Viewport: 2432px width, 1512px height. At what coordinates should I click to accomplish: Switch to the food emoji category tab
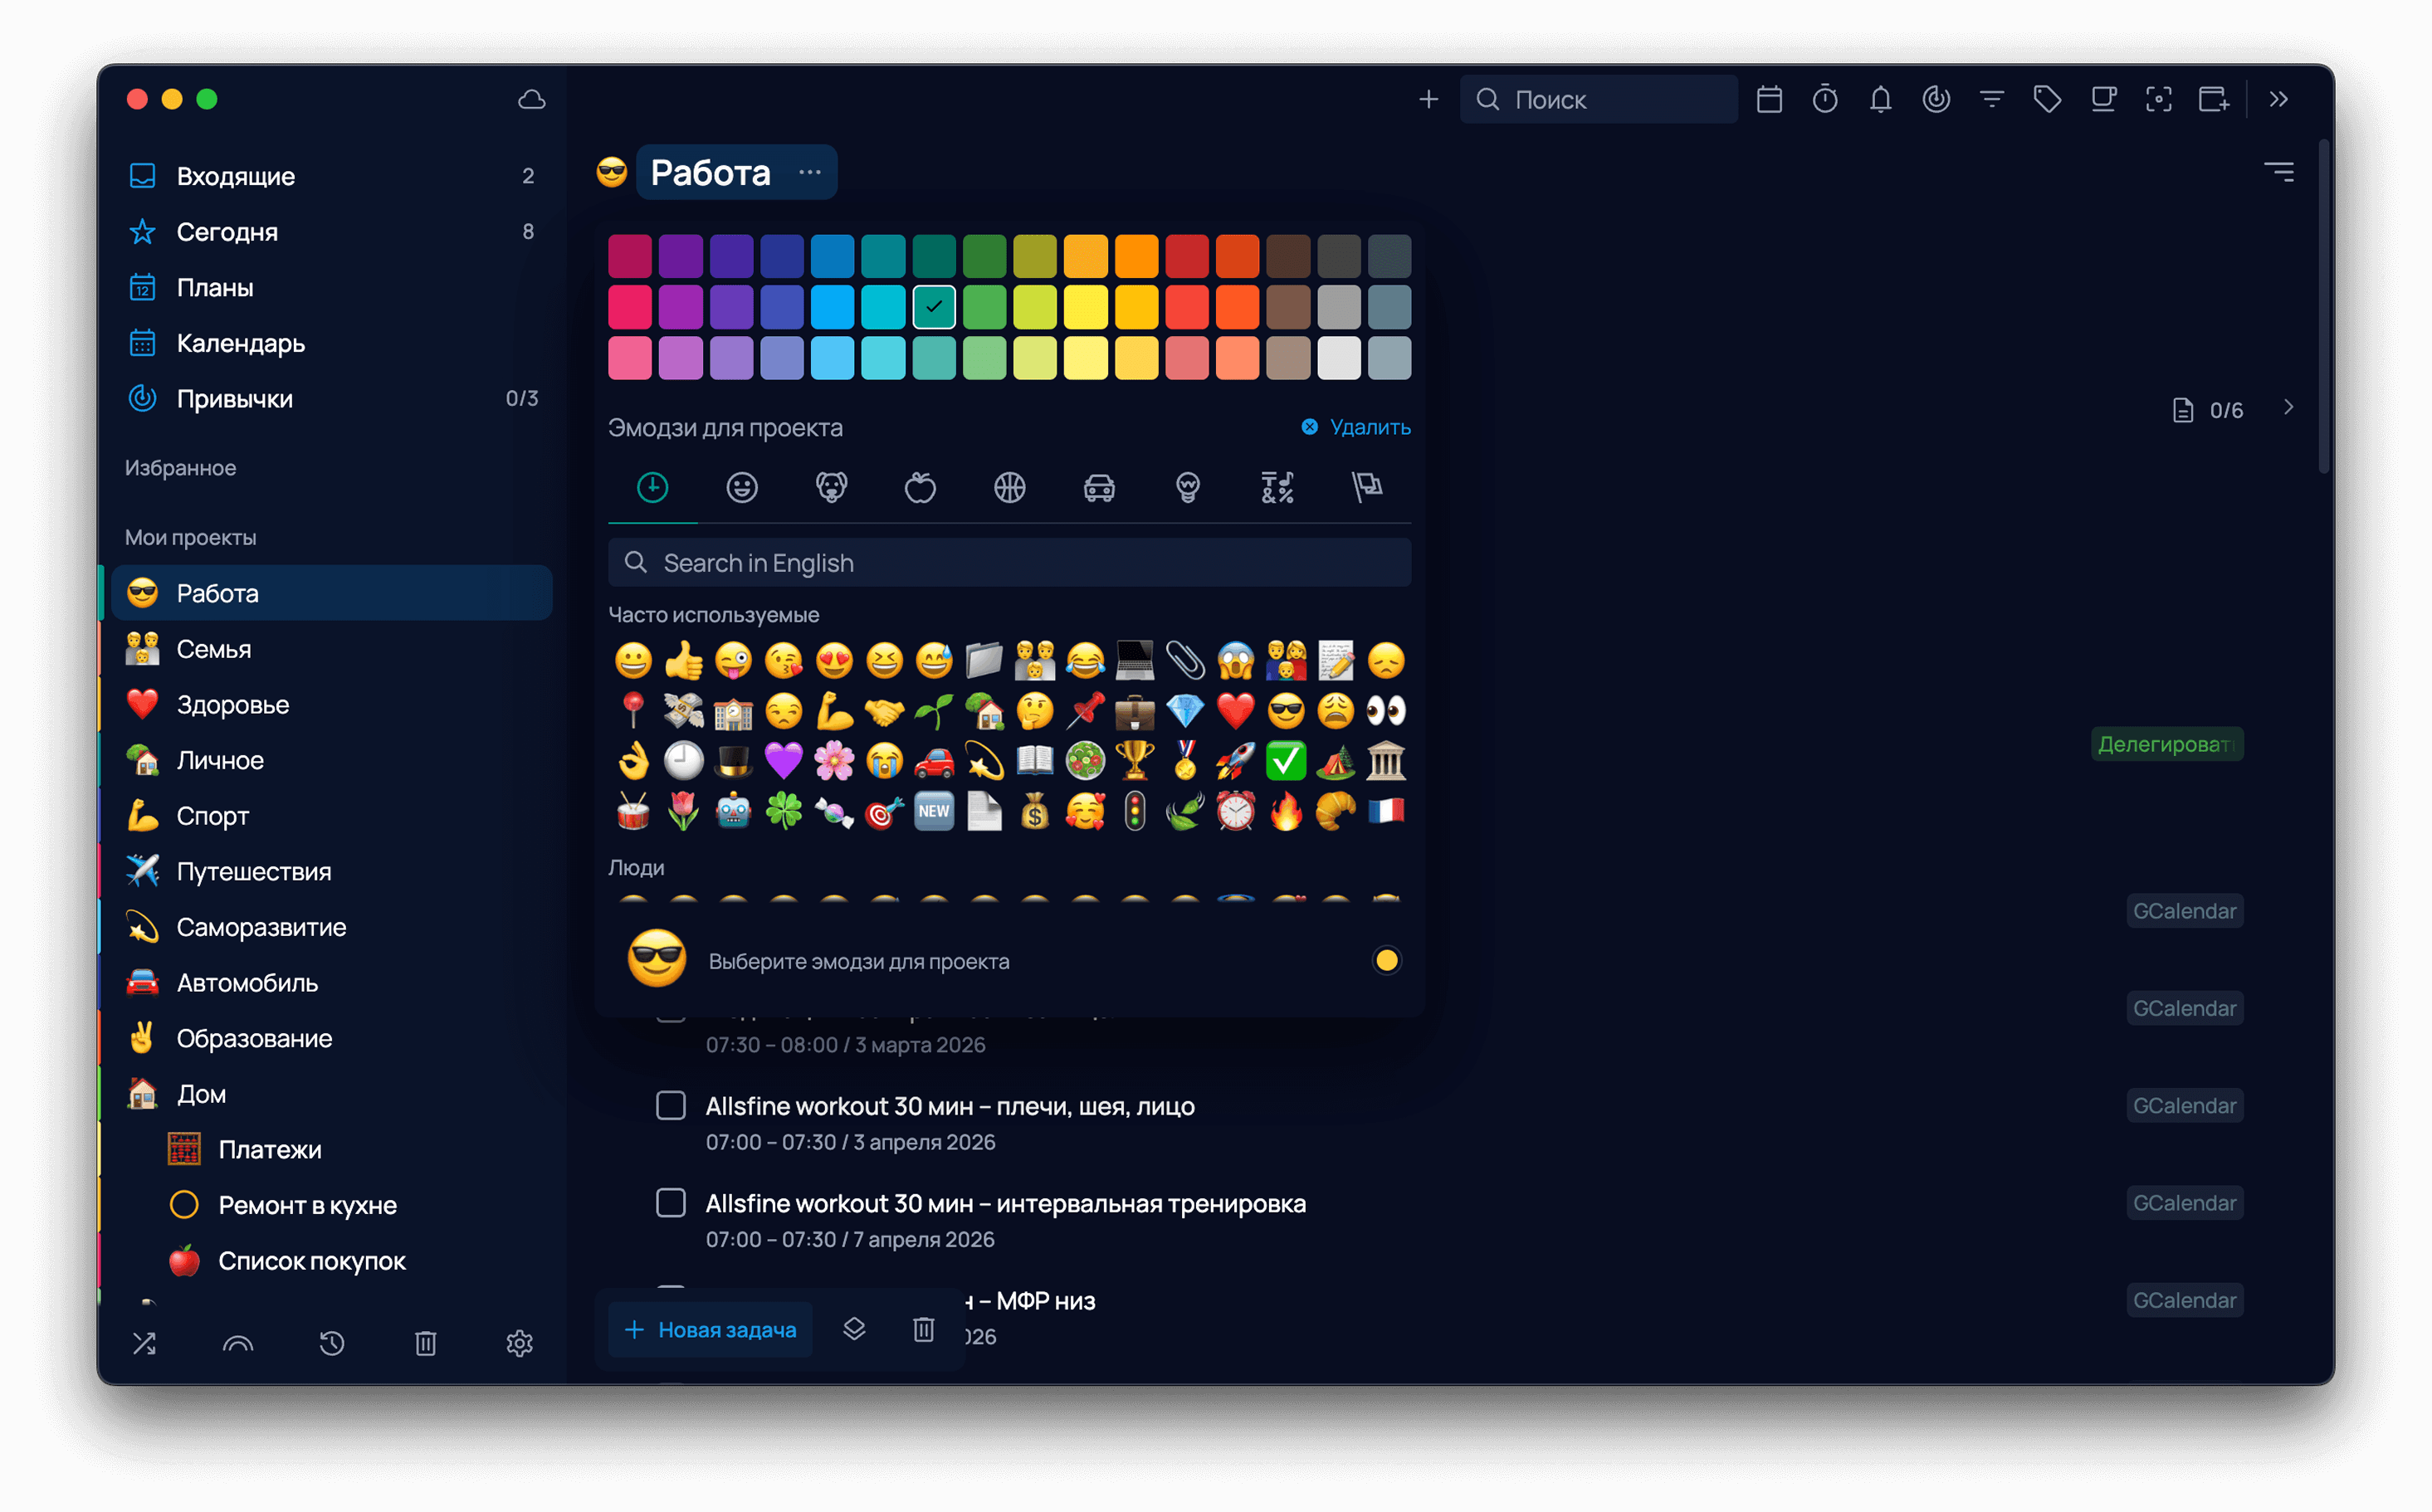coord(920,488)
